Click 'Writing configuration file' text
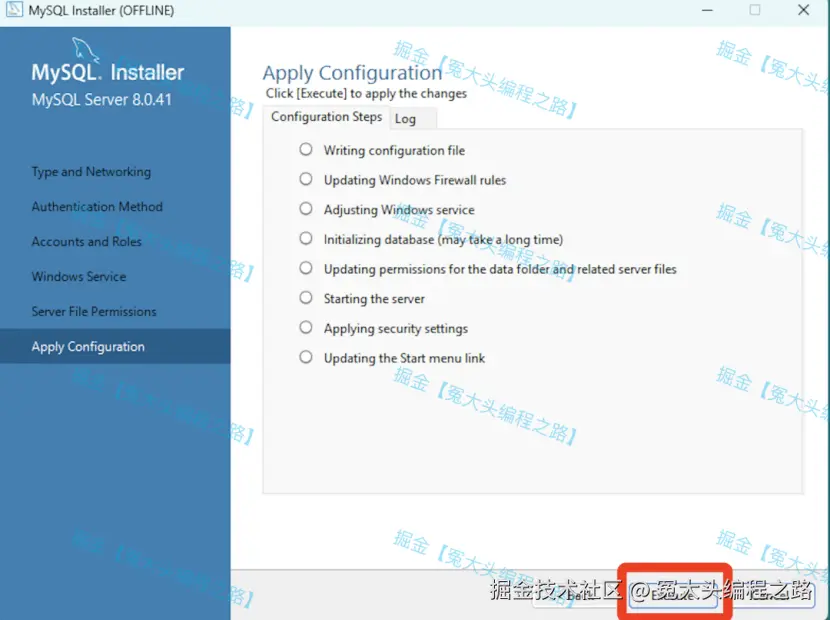 click(x=394, y=151)
